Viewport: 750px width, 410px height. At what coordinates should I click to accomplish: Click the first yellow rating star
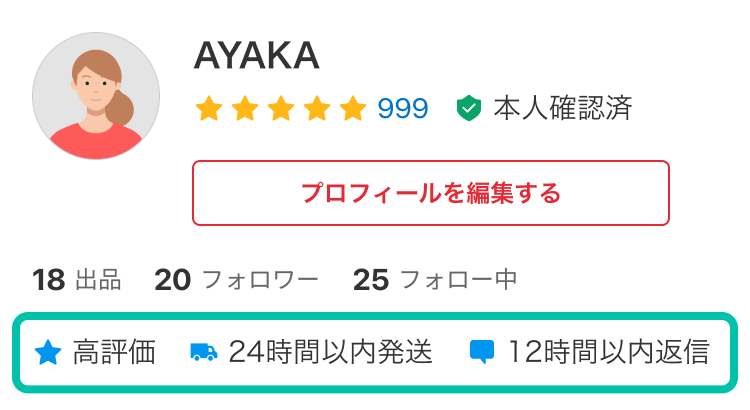tap(209, 108)
